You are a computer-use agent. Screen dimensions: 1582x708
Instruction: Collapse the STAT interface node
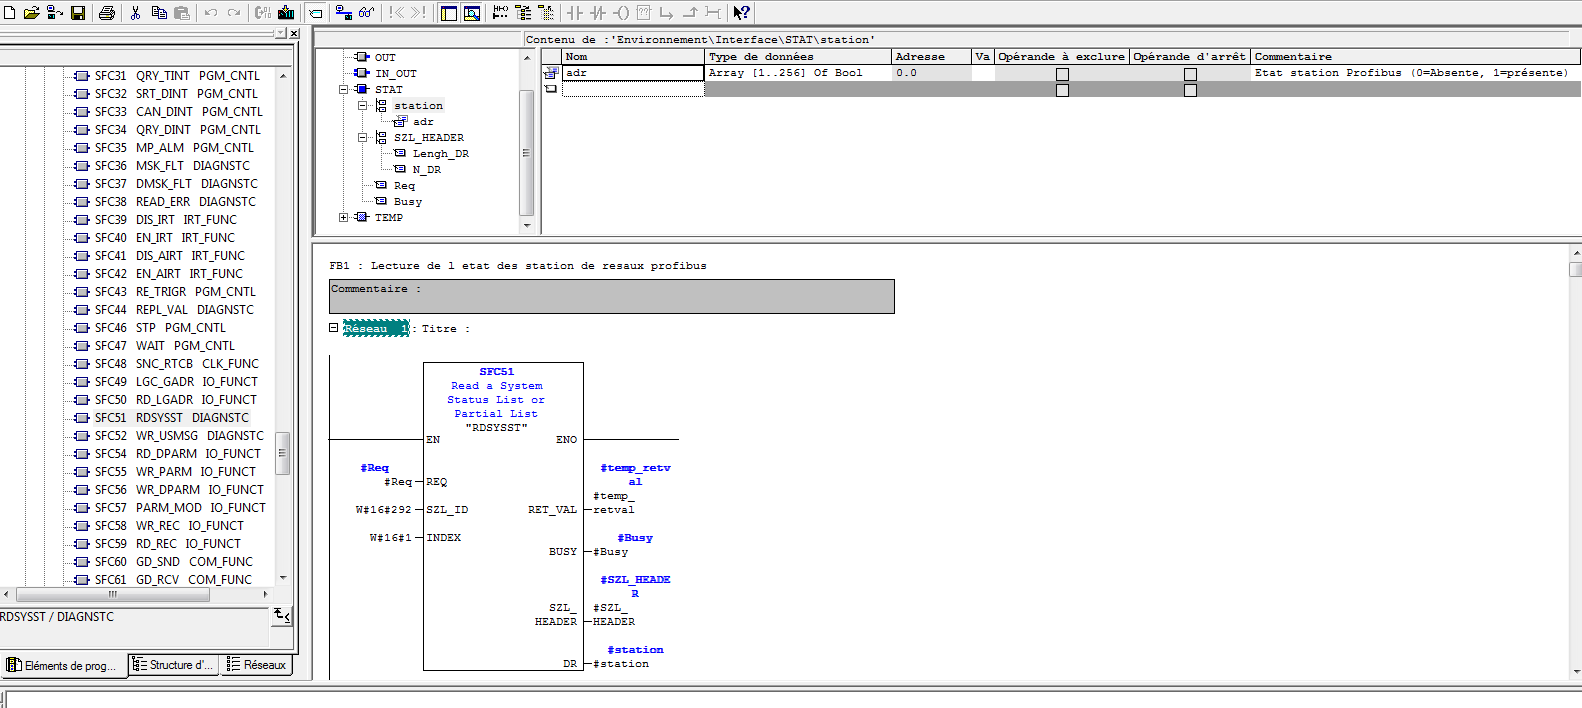click(x=344, y=89)
